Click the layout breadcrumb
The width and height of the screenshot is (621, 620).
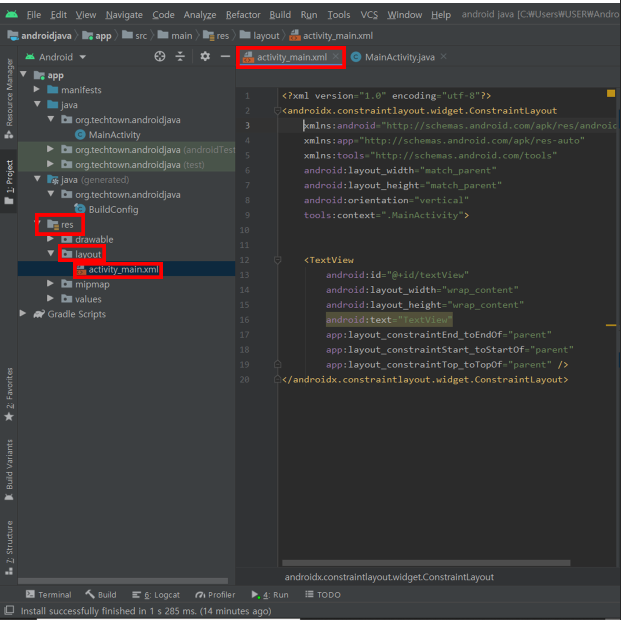click(260, 36)
